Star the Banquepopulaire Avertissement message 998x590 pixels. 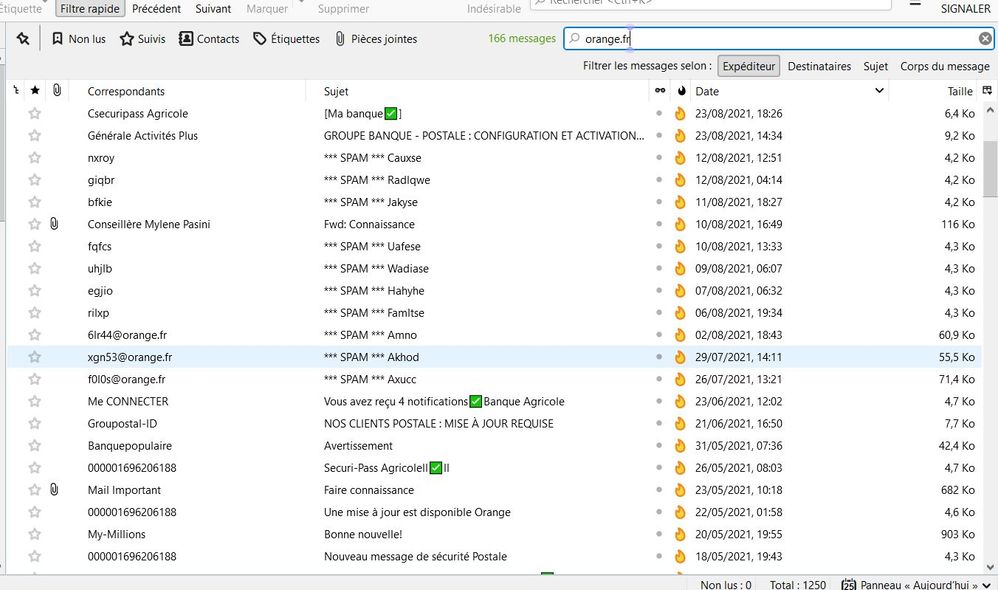(x=35, y=446)
